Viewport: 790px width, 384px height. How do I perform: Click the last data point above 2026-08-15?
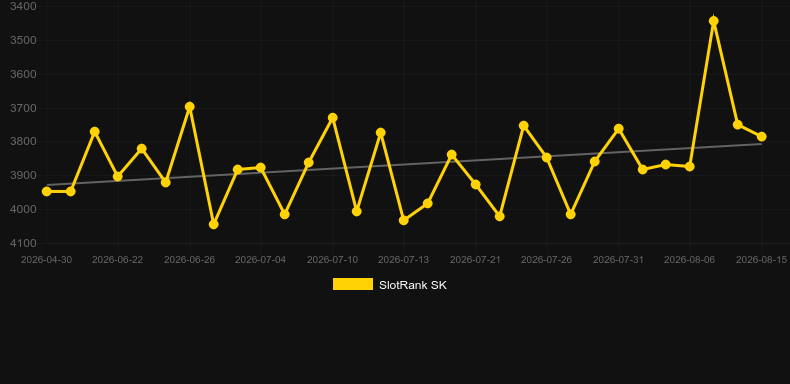[x=761, y=137]
